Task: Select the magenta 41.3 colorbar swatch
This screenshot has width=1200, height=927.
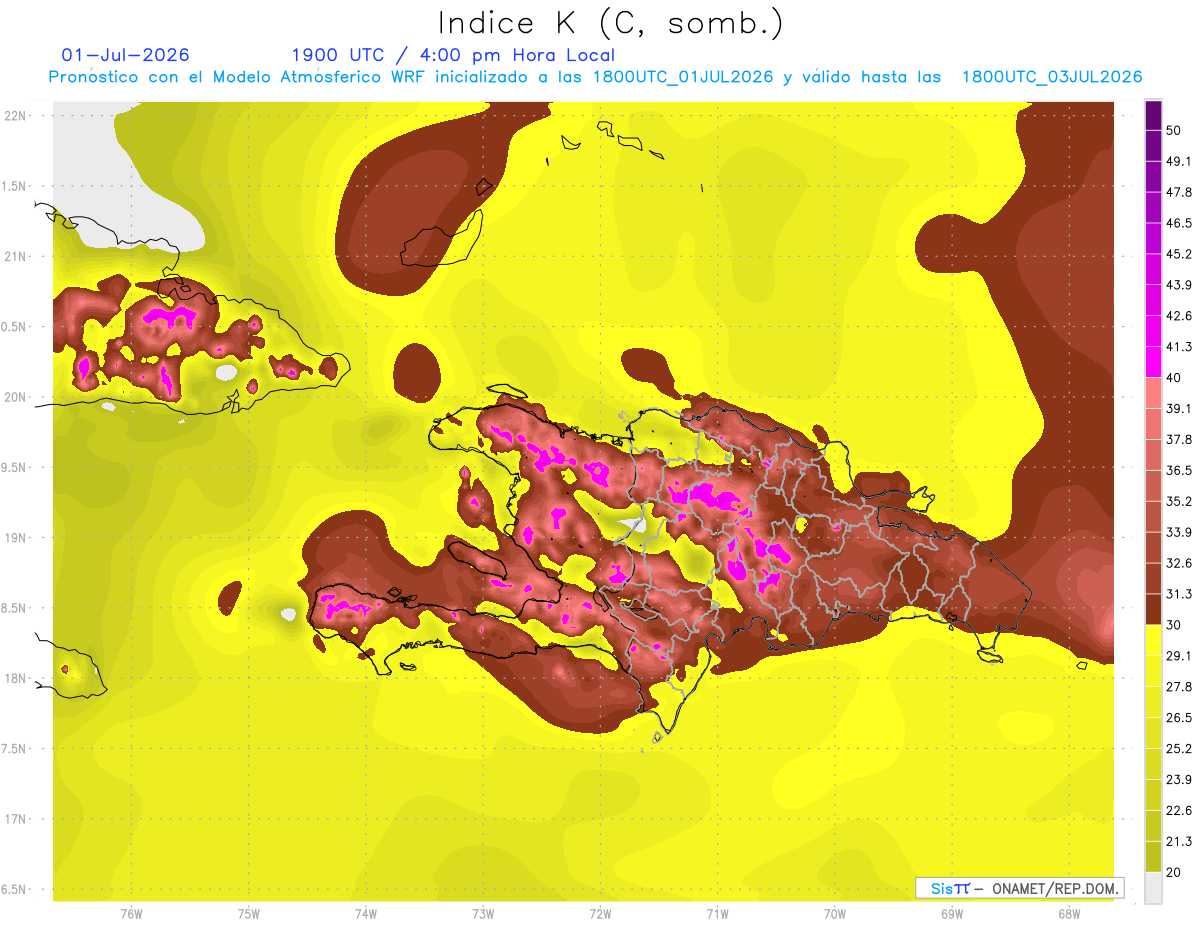Action: [1153, 361]
